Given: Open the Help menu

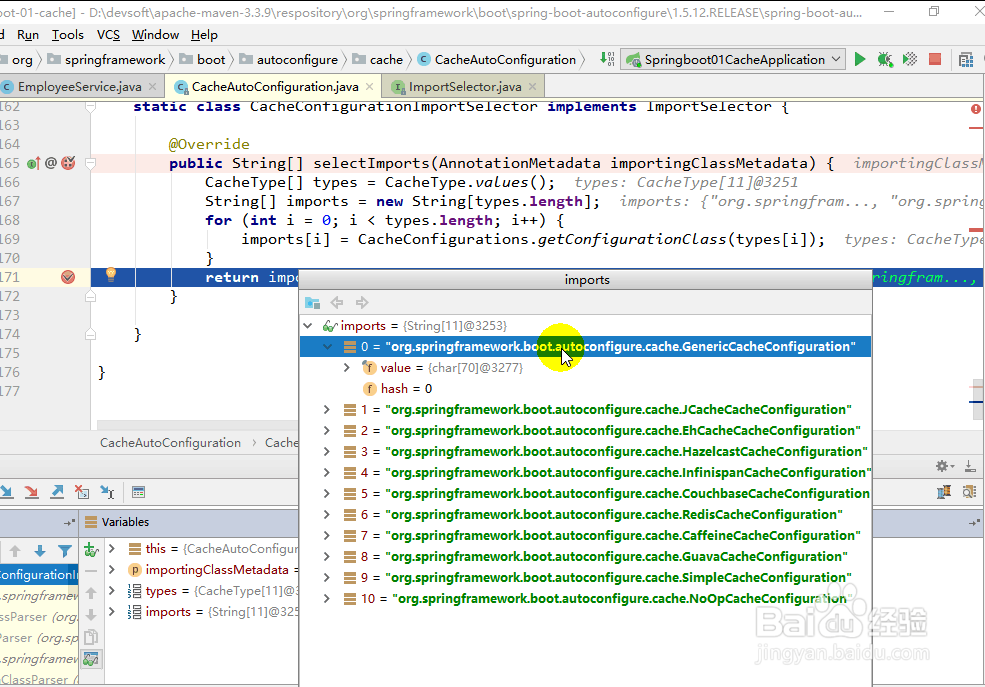Looking at the screenshot, I should (204, 35).
